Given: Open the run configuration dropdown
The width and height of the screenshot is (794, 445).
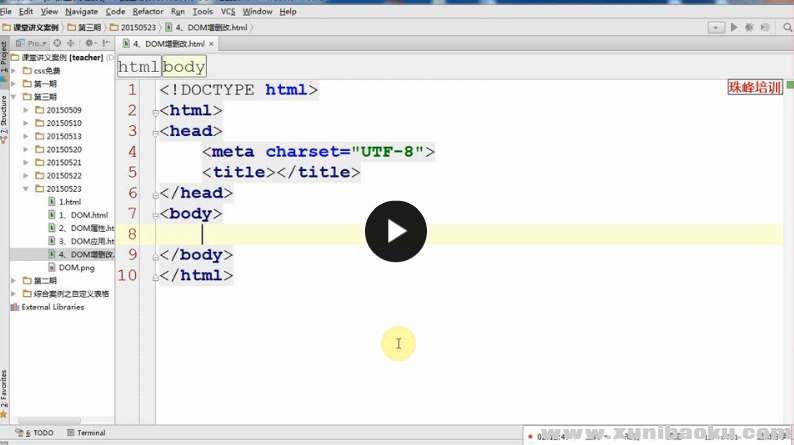Looking at the screenshot, I should [x=716, y=27].
